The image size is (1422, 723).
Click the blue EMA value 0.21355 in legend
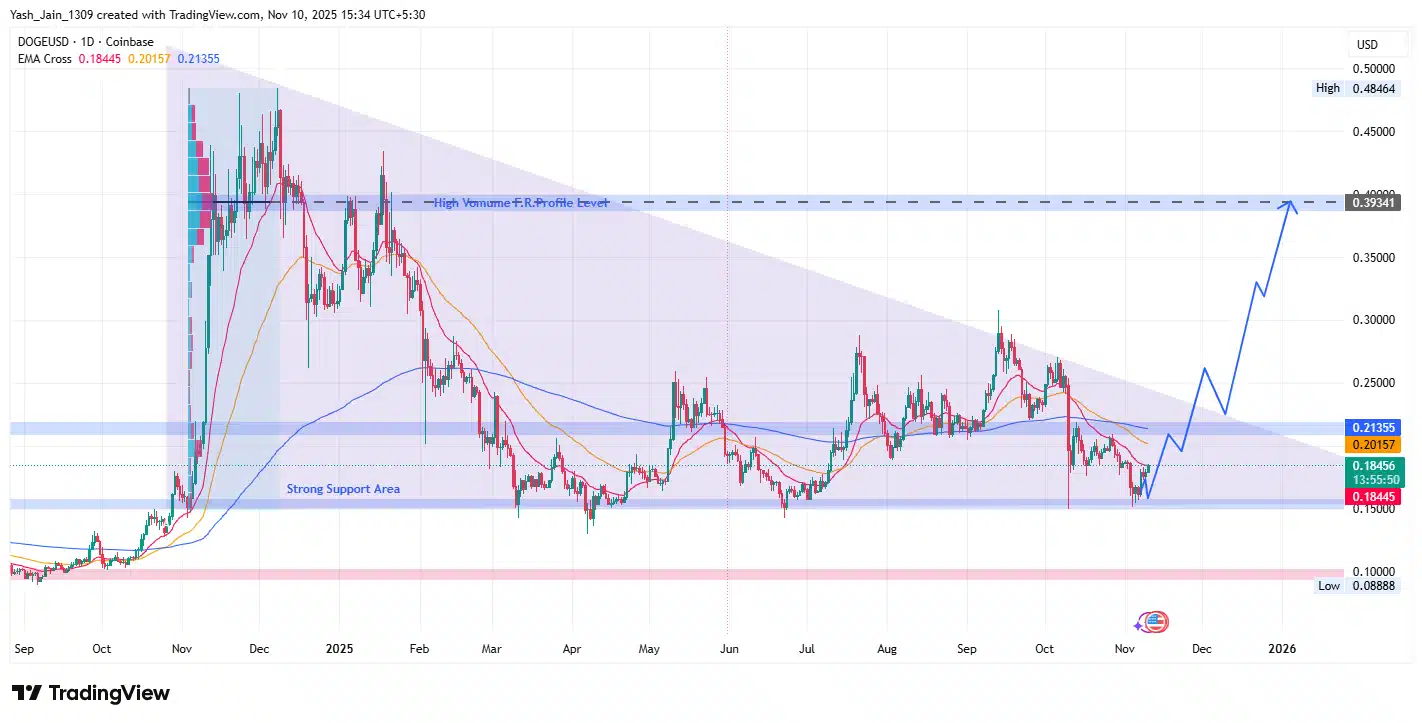[198, 59]
